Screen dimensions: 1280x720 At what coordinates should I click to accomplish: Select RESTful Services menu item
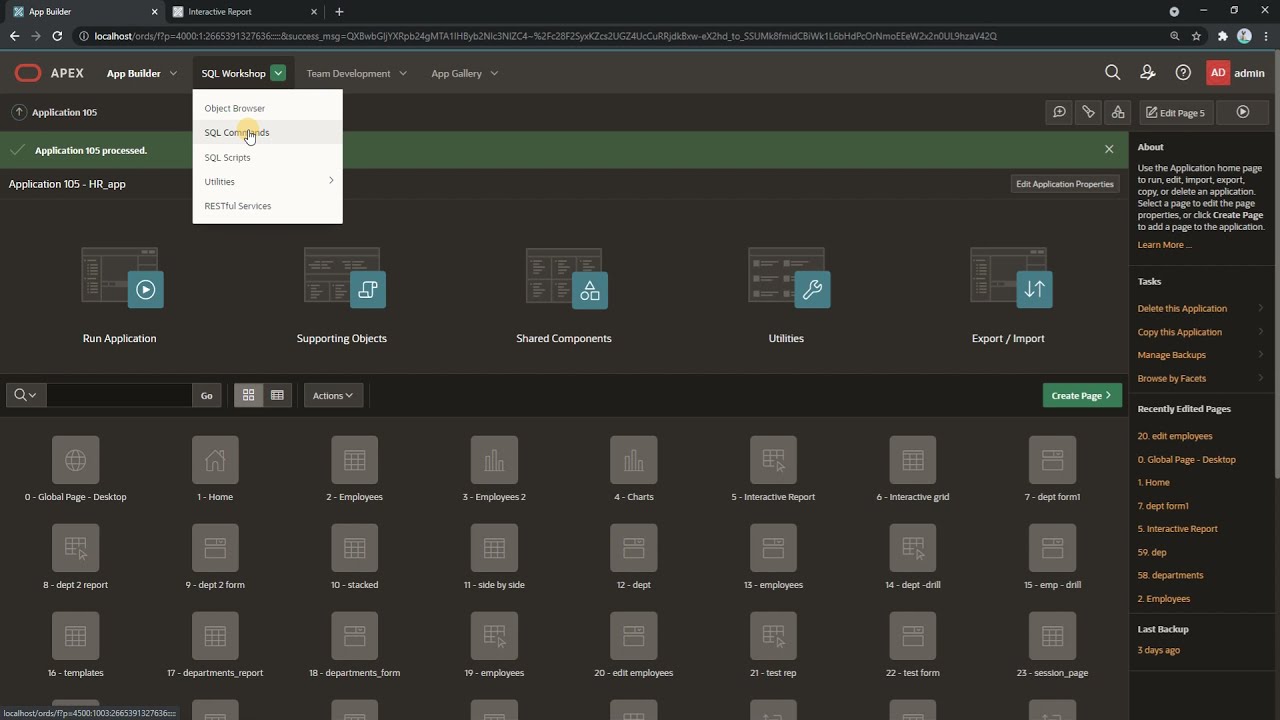coord(267,206)
